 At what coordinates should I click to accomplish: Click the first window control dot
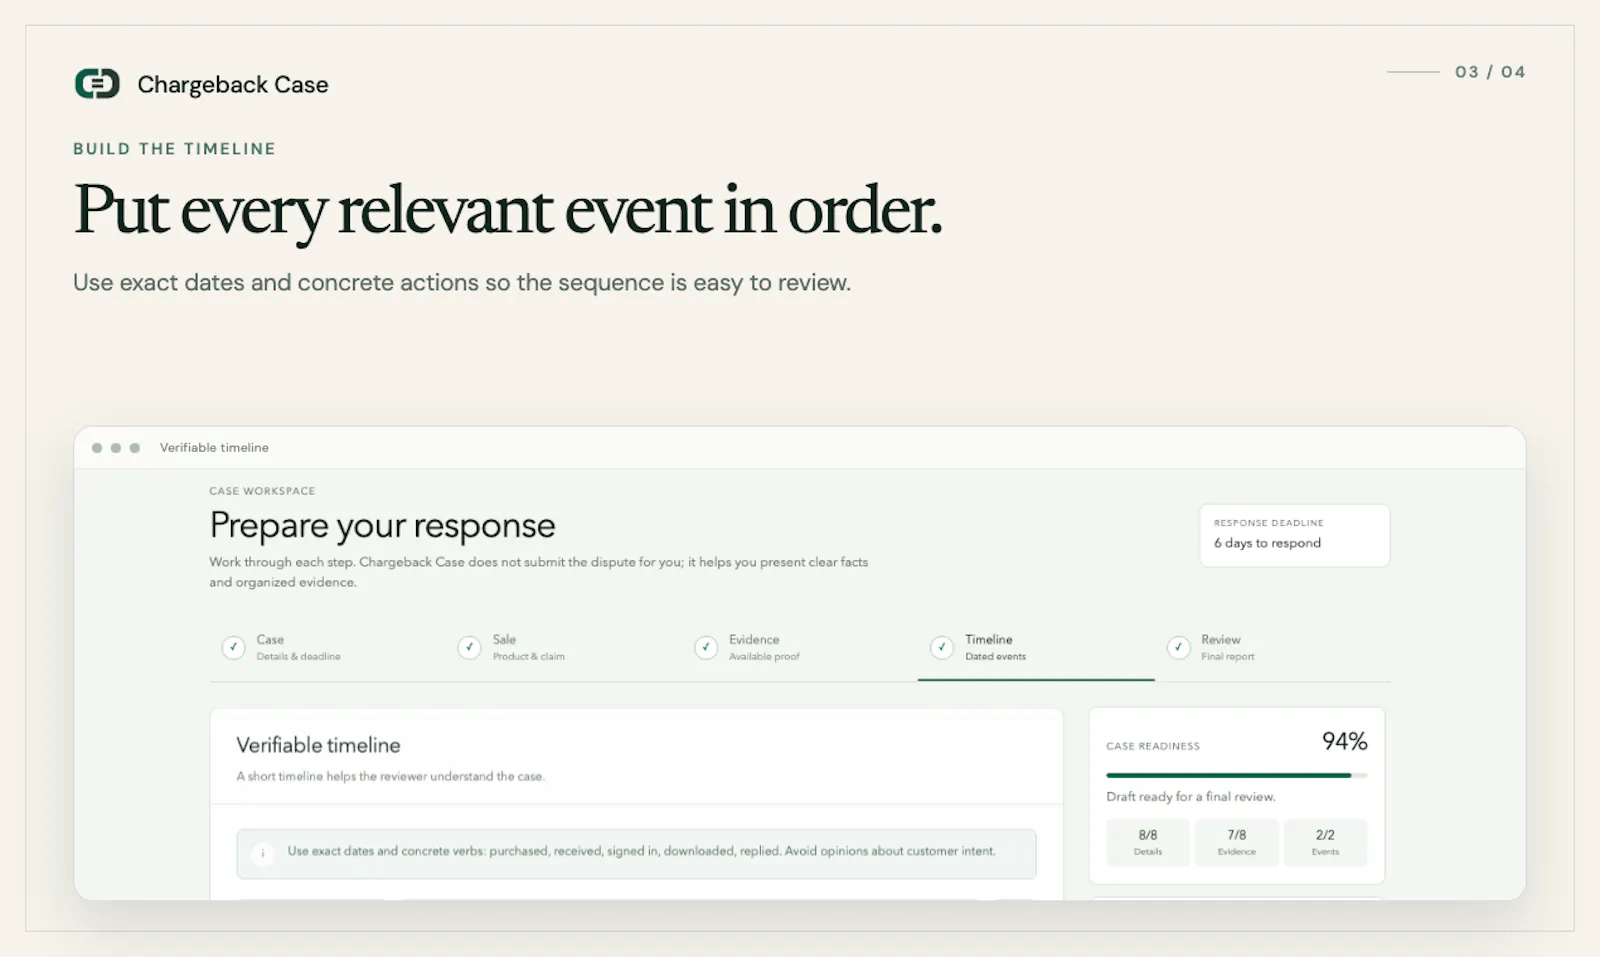pos(97,448)
